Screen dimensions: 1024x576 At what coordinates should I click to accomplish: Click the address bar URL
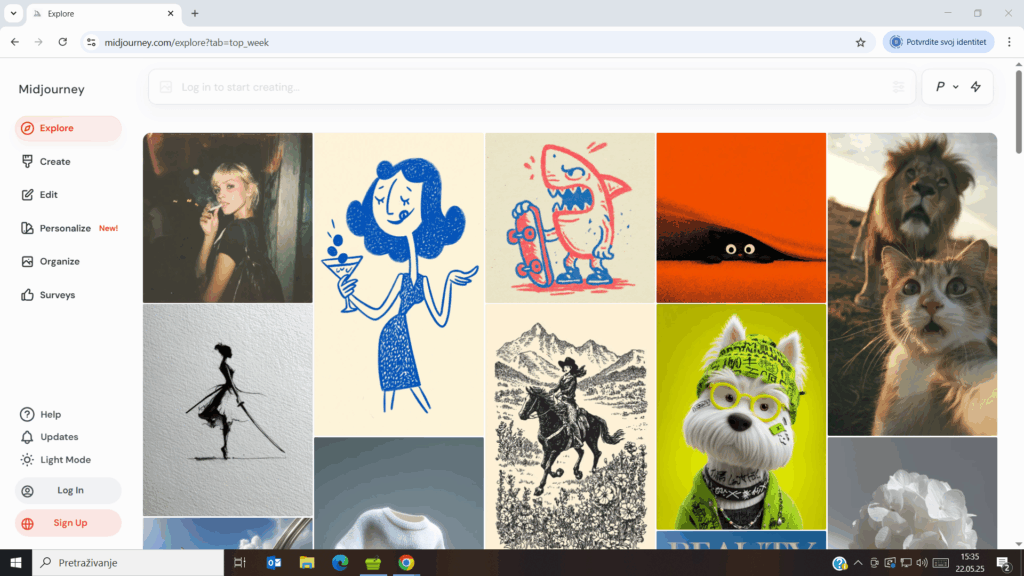(187, 42)
